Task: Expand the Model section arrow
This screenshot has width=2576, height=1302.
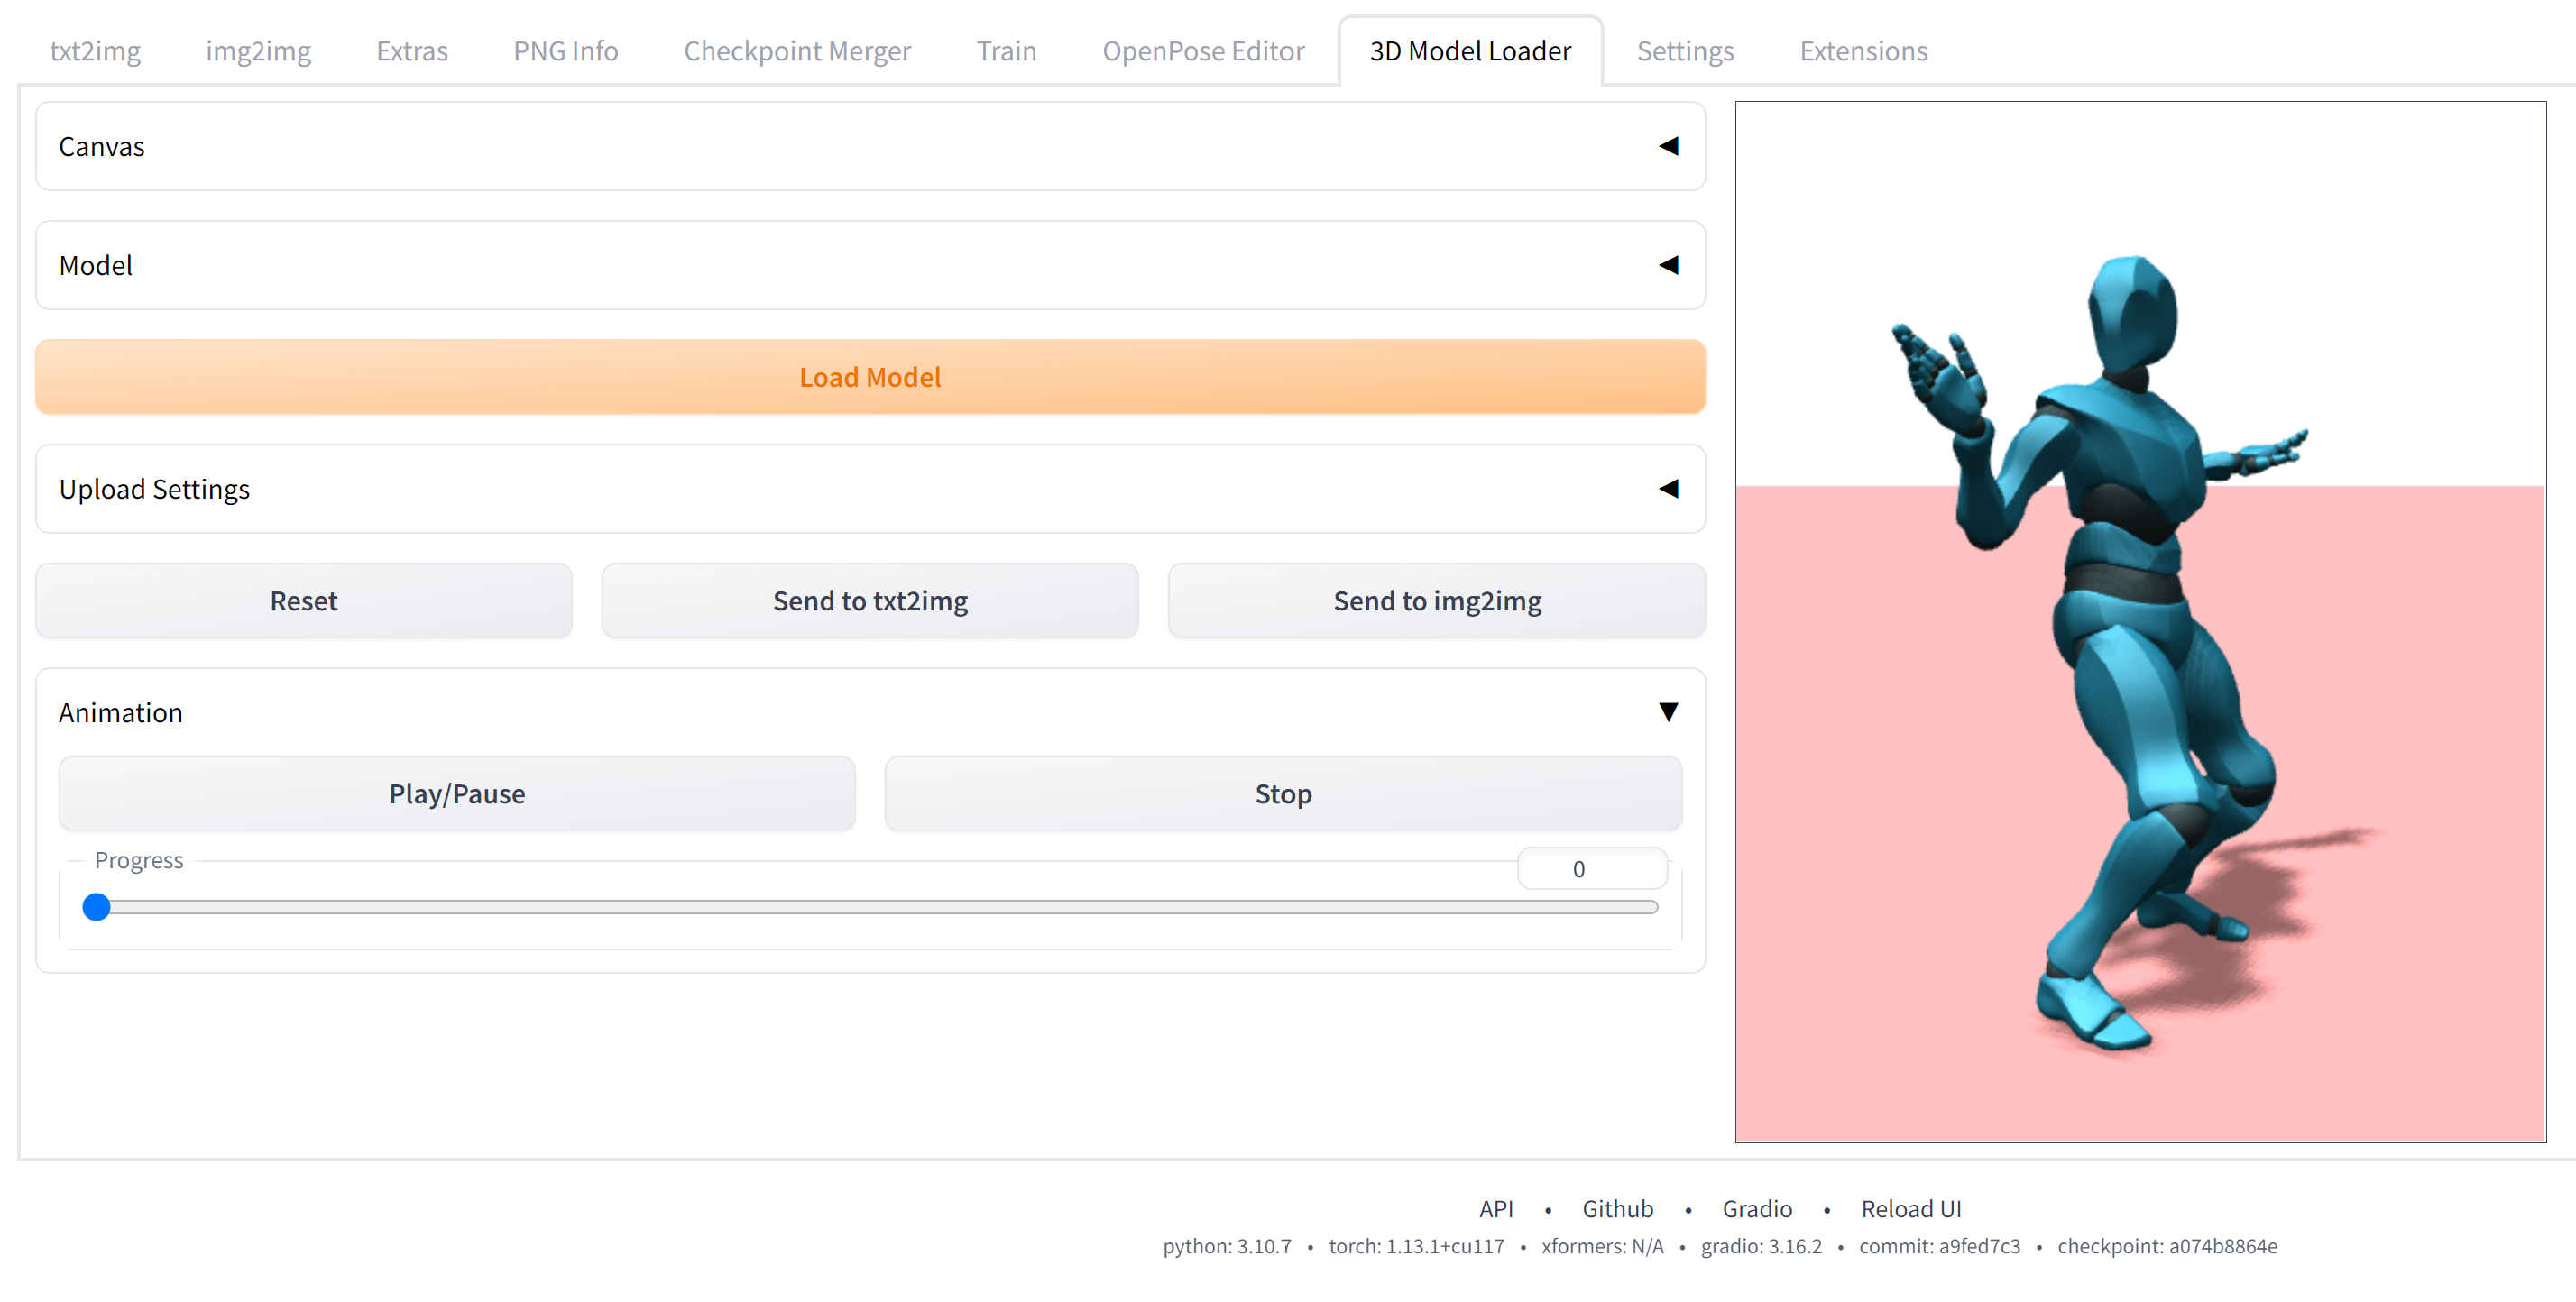Action: (x=1667, y=265)
